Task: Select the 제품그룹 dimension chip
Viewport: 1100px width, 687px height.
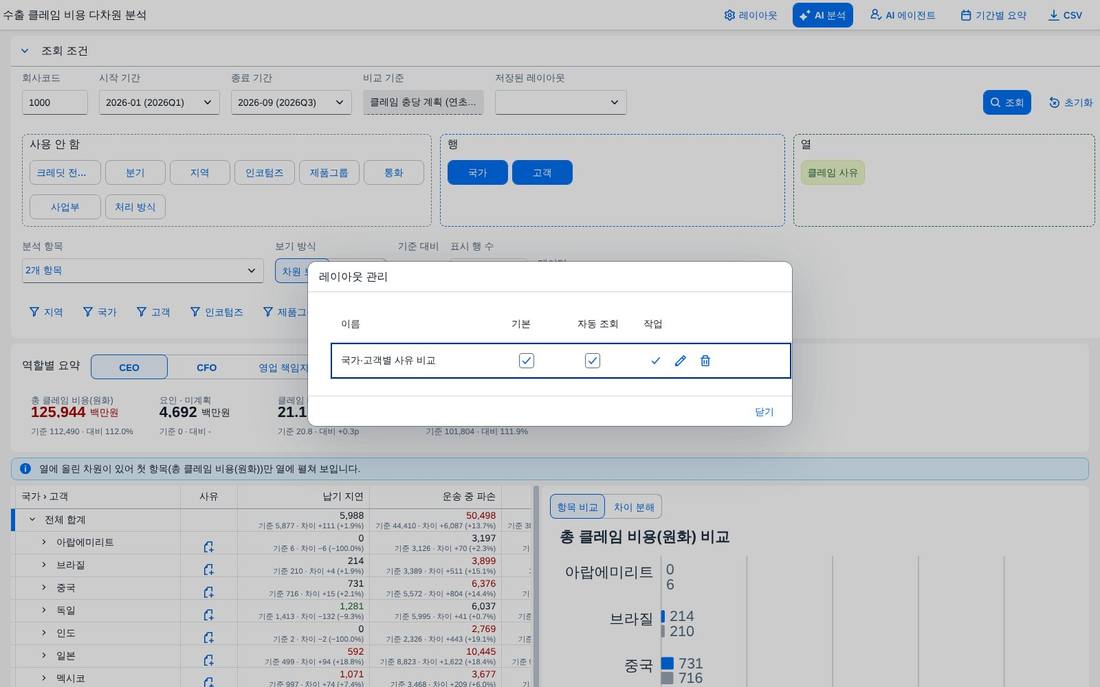Action: click(329, 173)
